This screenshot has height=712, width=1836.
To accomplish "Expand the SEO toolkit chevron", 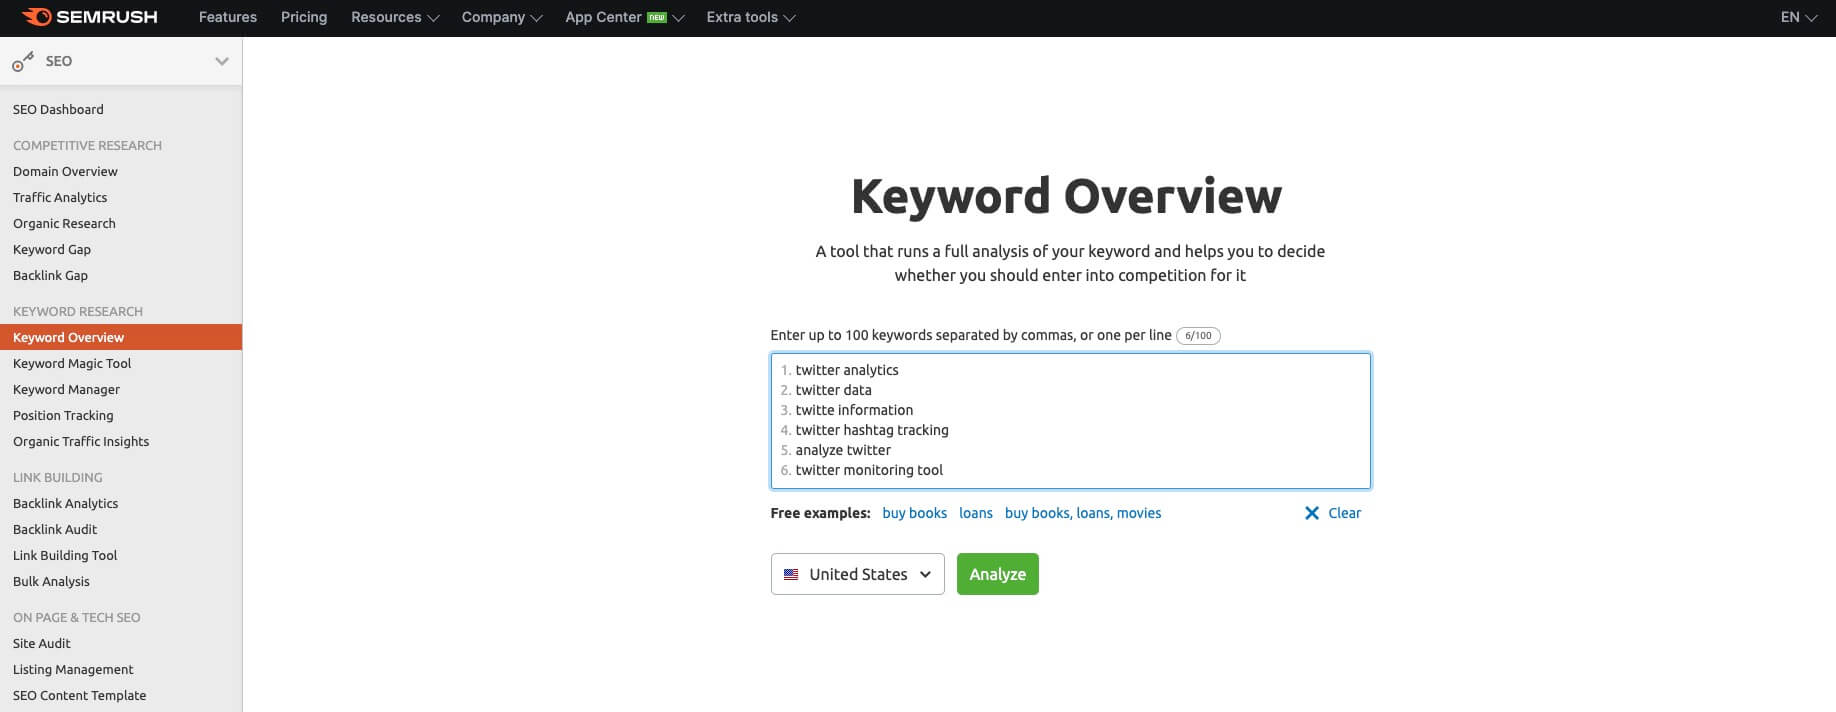I will pyautogui.click(x=222, y=61).
